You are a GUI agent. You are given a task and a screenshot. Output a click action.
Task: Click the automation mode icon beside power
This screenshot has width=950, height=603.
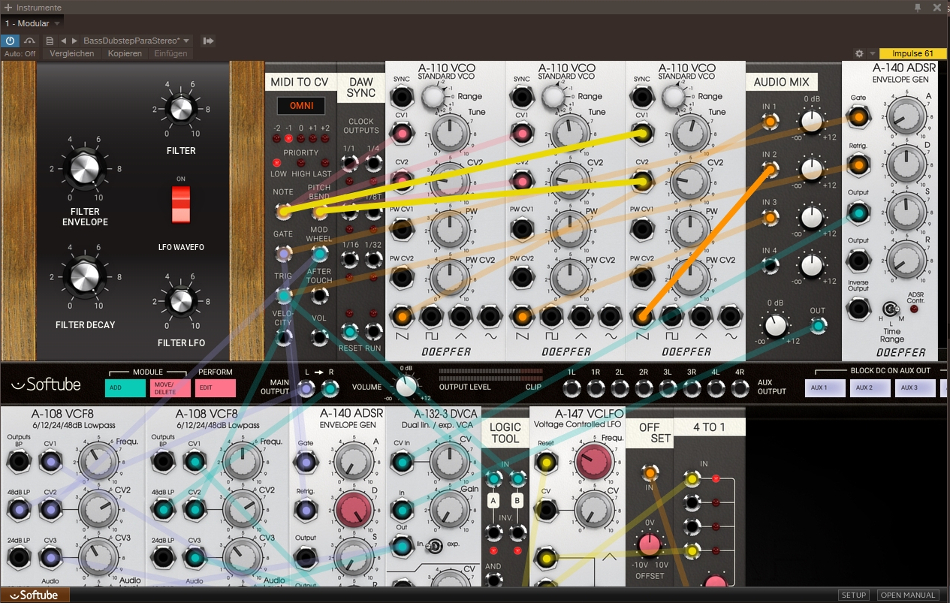click(29, 41)
